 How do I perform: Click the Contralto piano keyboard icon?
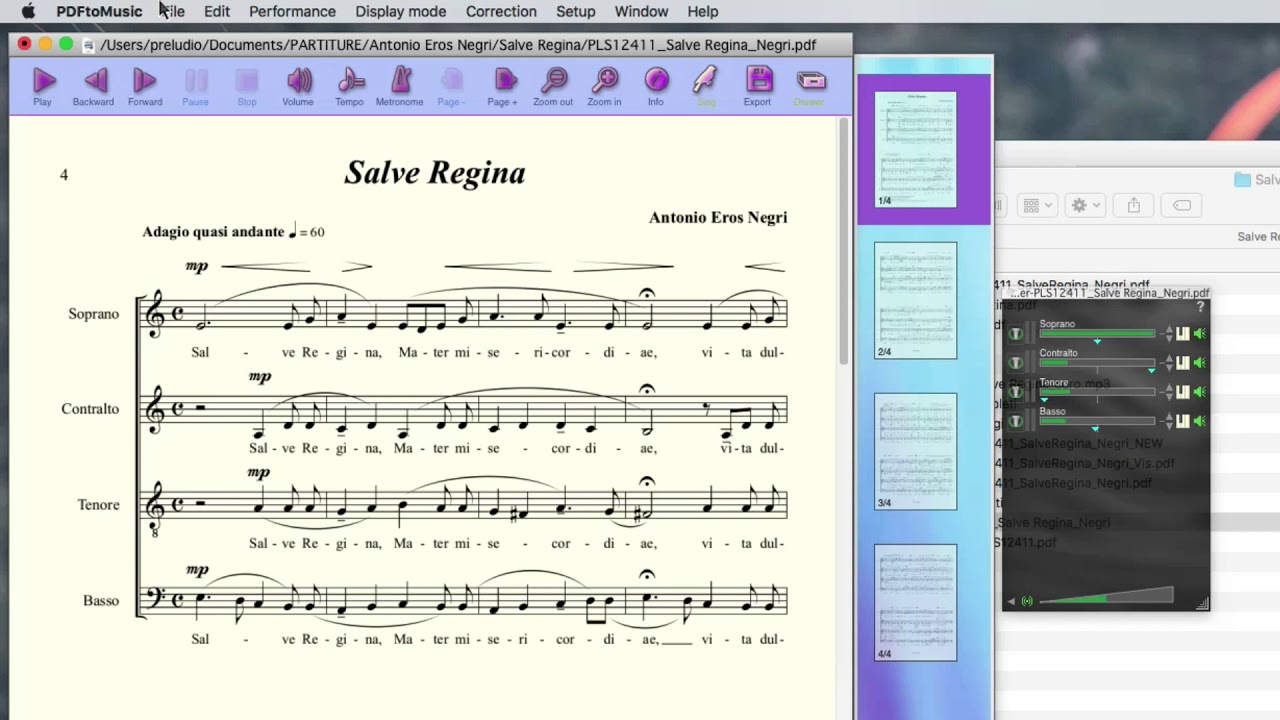(1182, 363)
